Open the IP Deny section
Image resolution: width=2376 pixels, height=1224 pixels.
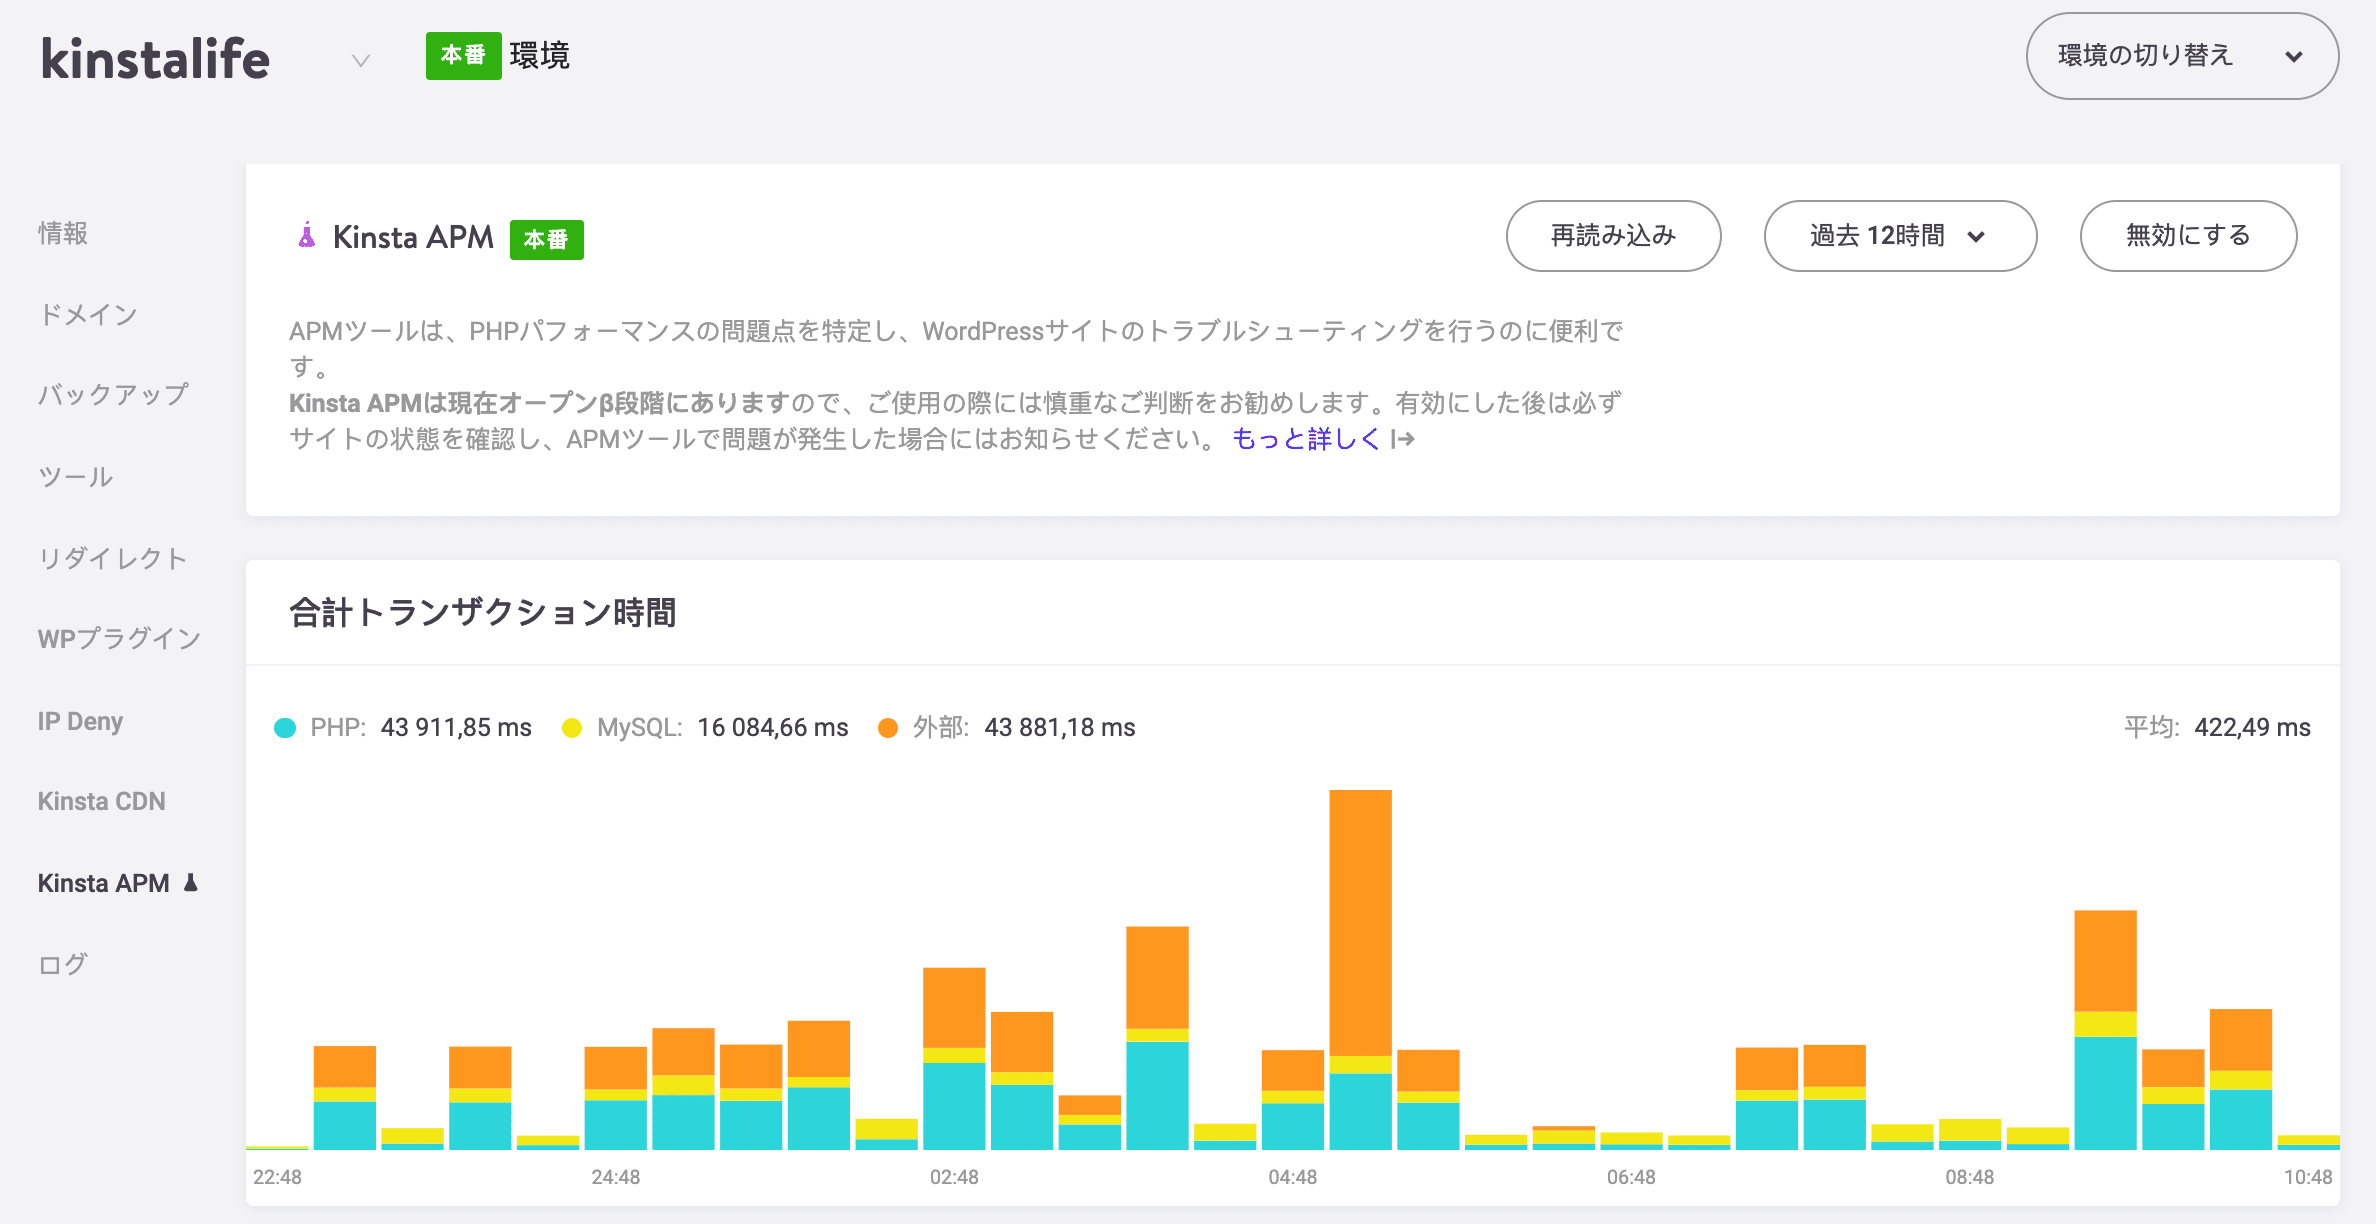click(80, 721)
